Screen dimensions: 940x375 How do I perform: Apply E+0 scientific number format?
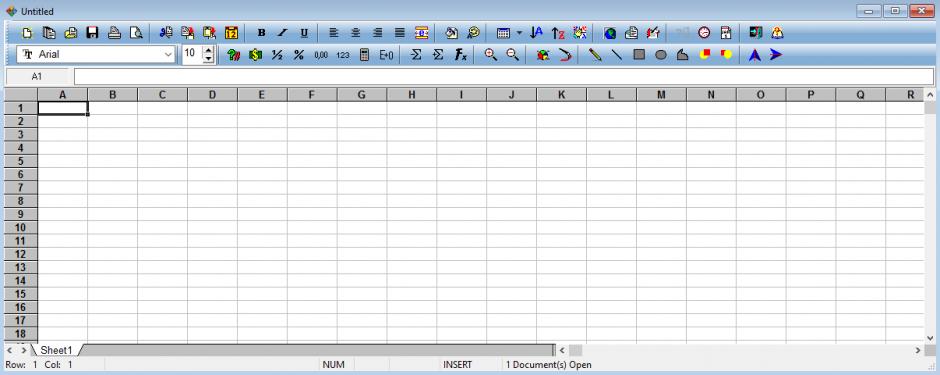[x=386, y=55]
